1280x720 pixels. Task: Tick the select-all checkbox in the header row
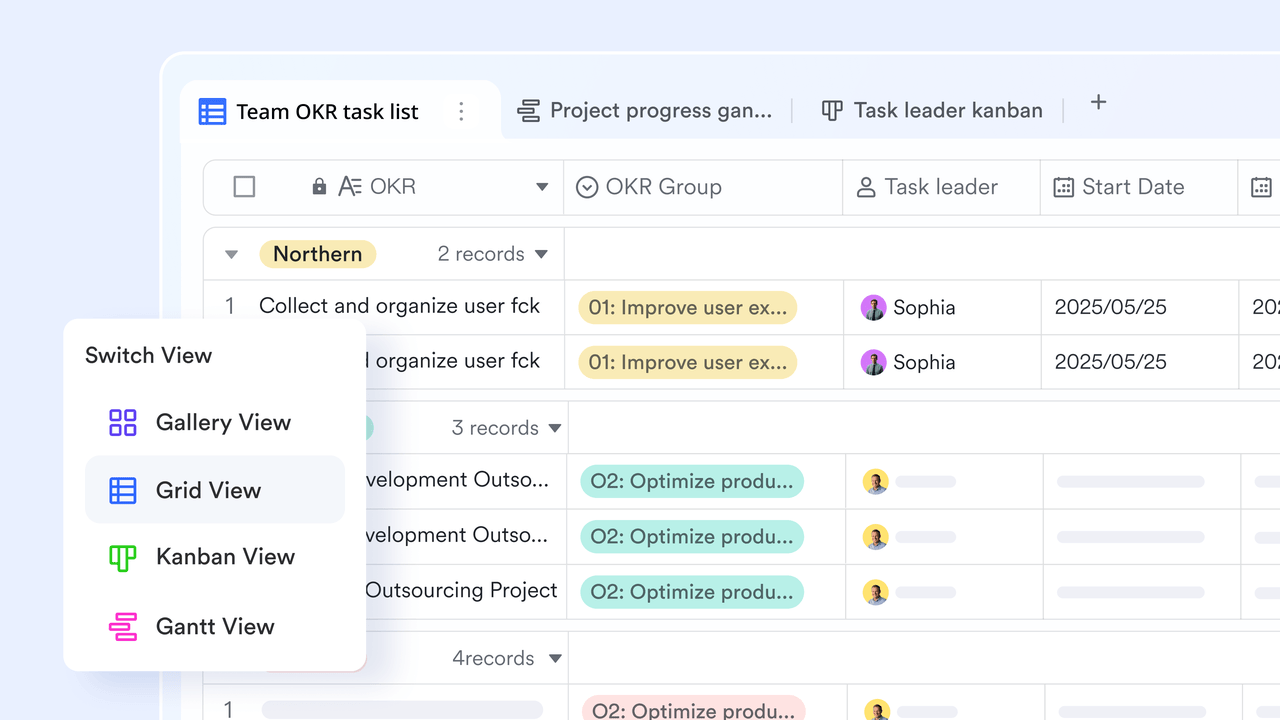click(244, 187)
